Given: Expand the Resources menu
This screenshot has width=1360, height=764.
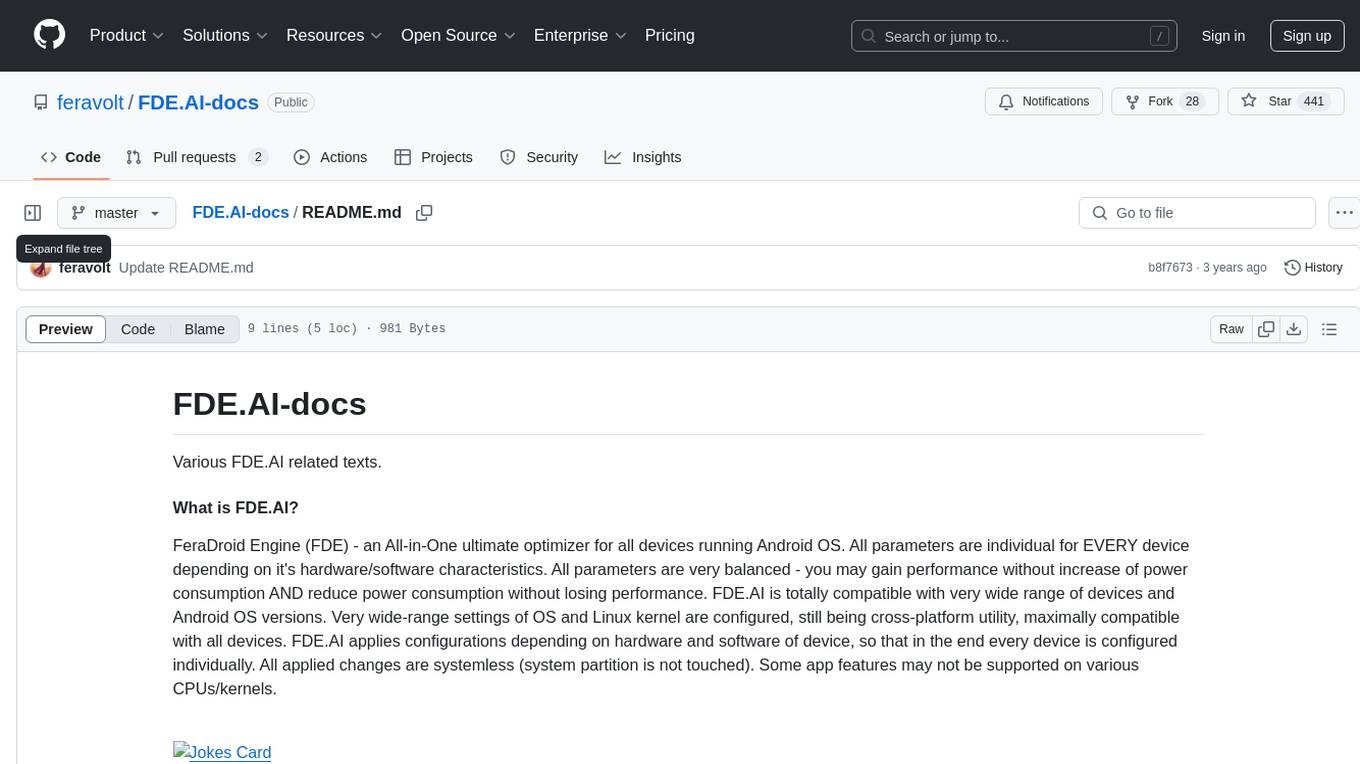Looking at the screenshot, I should pos(334,35).
